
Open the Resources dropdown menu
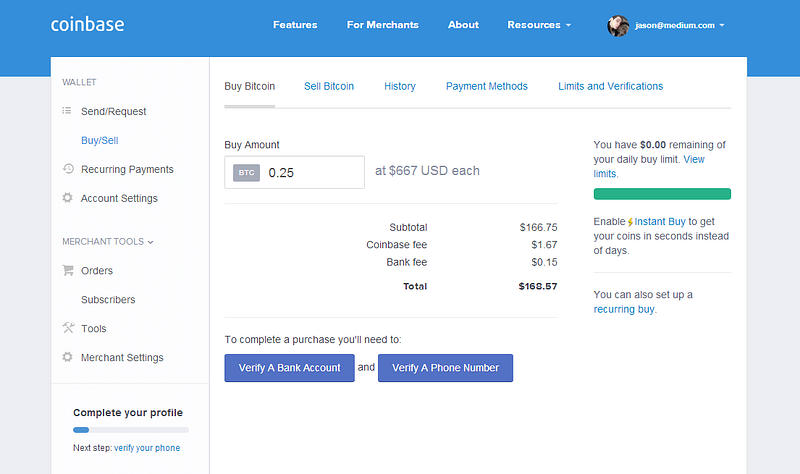tap(539, 25)
